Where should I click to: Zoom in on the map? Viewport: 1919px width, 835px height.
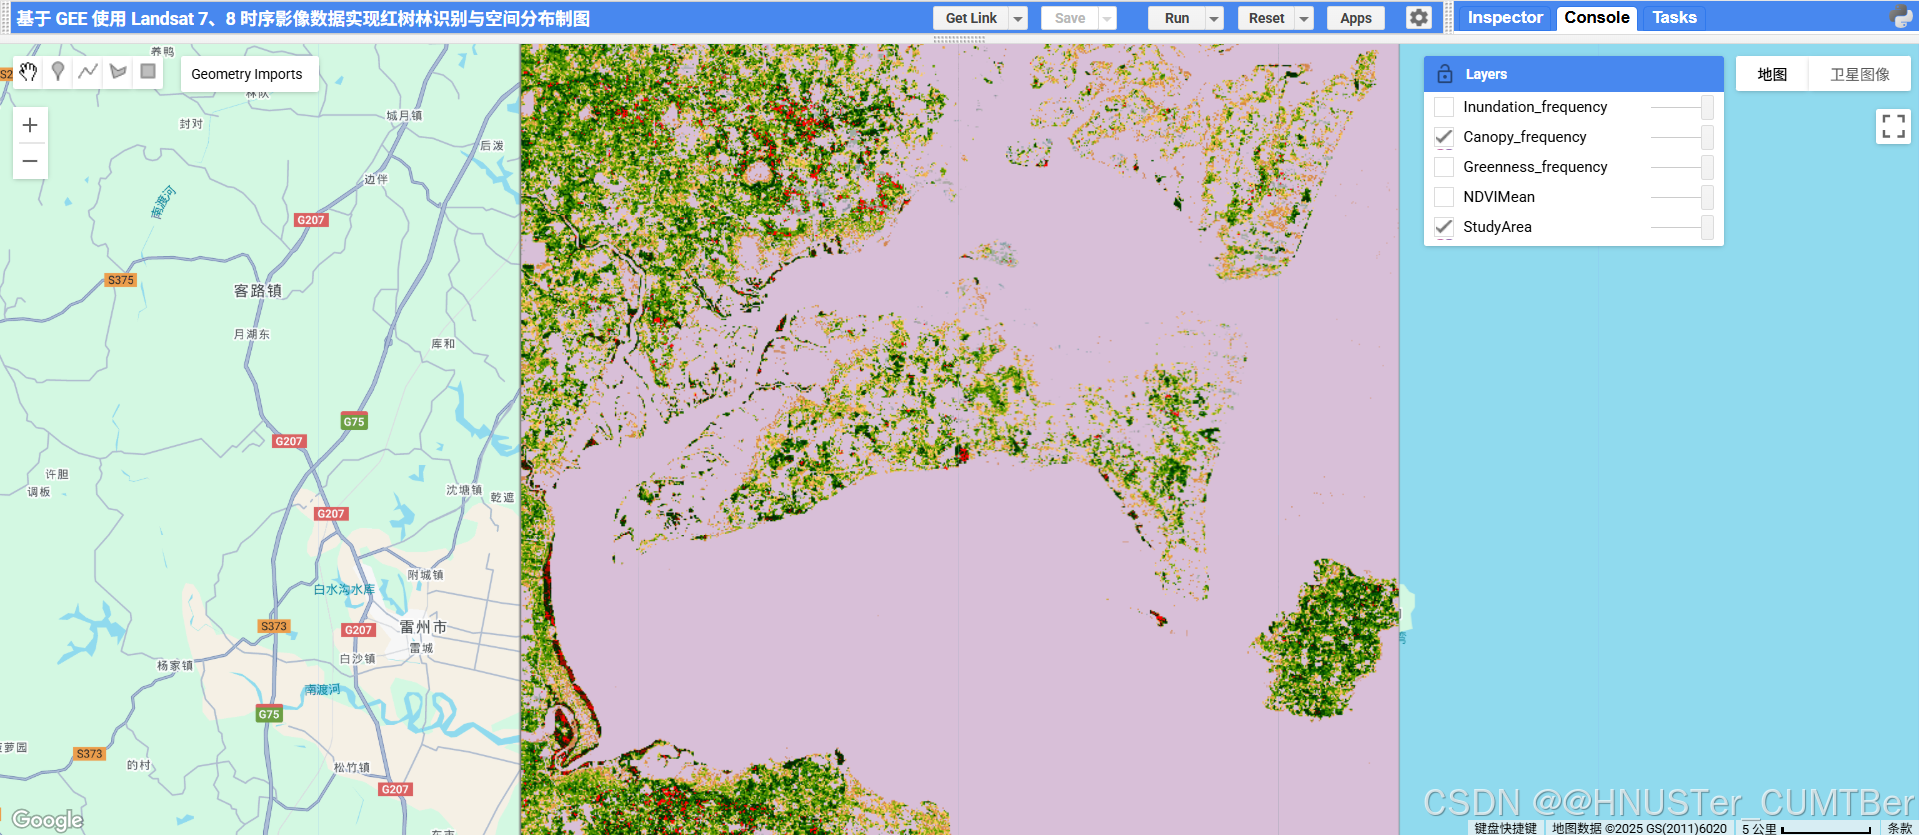pos(30,125)
